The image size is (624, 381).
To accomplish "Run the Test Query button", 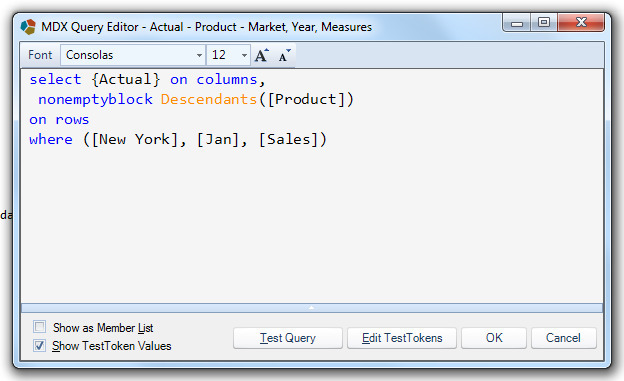I will pos(288,338).
